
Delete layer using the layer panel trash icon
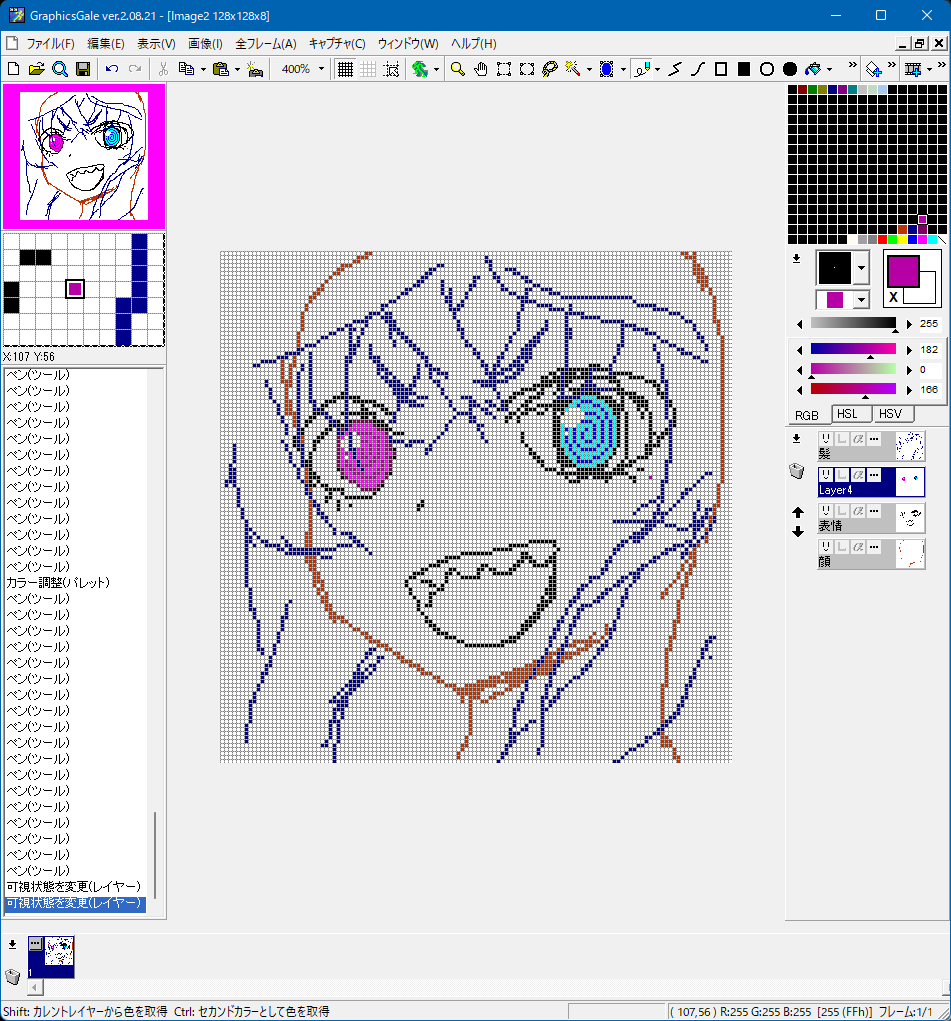[797, 471]
